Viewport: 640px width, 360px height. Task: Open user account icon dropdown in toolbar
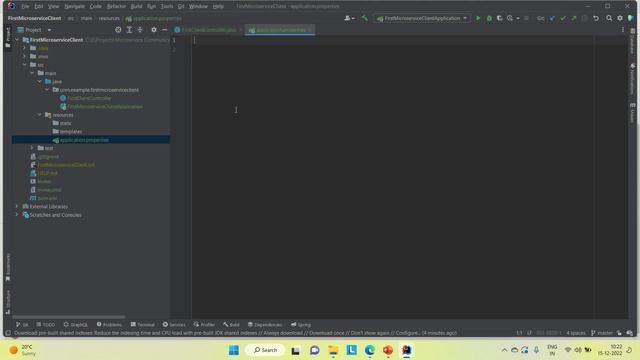[349, 18]
